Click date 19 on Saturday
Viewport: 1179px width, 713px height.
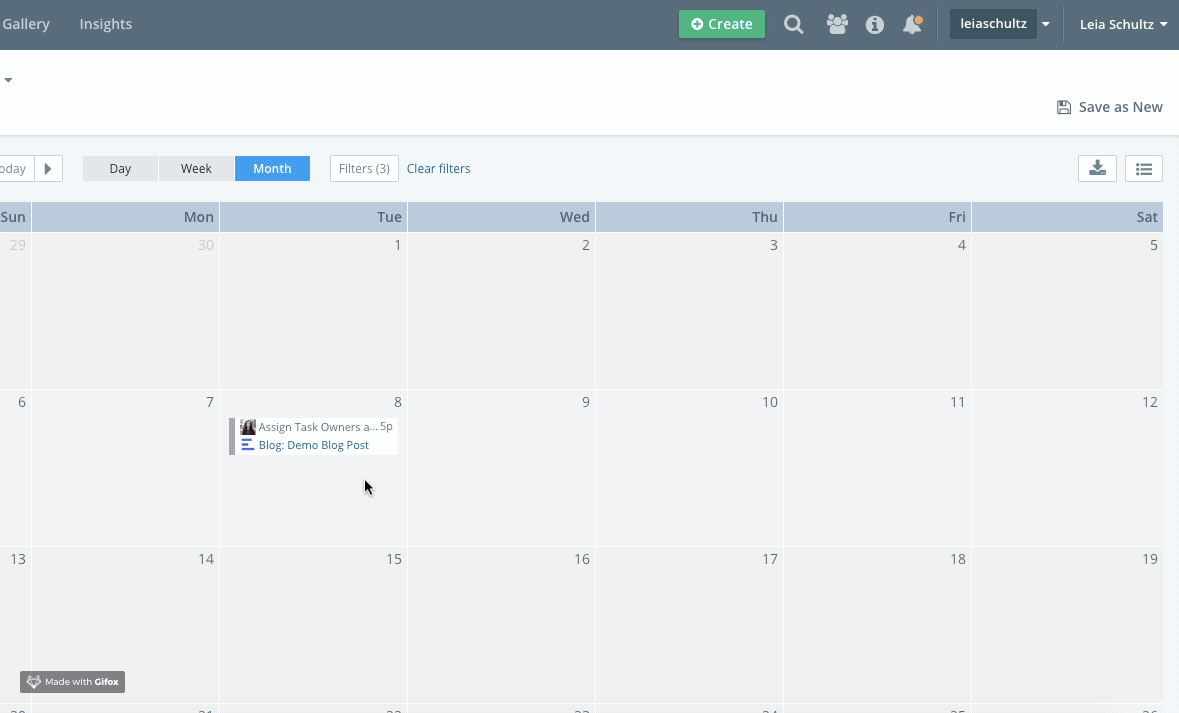coord(1150,560)
